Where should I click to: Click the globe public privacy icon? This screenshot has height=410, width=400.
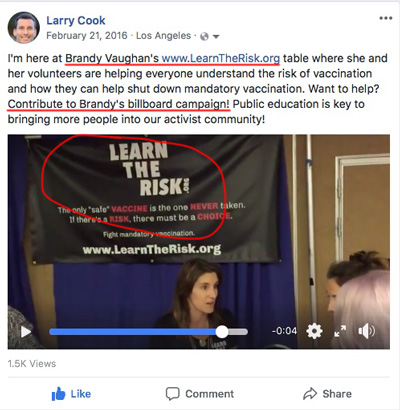[204, 36]
